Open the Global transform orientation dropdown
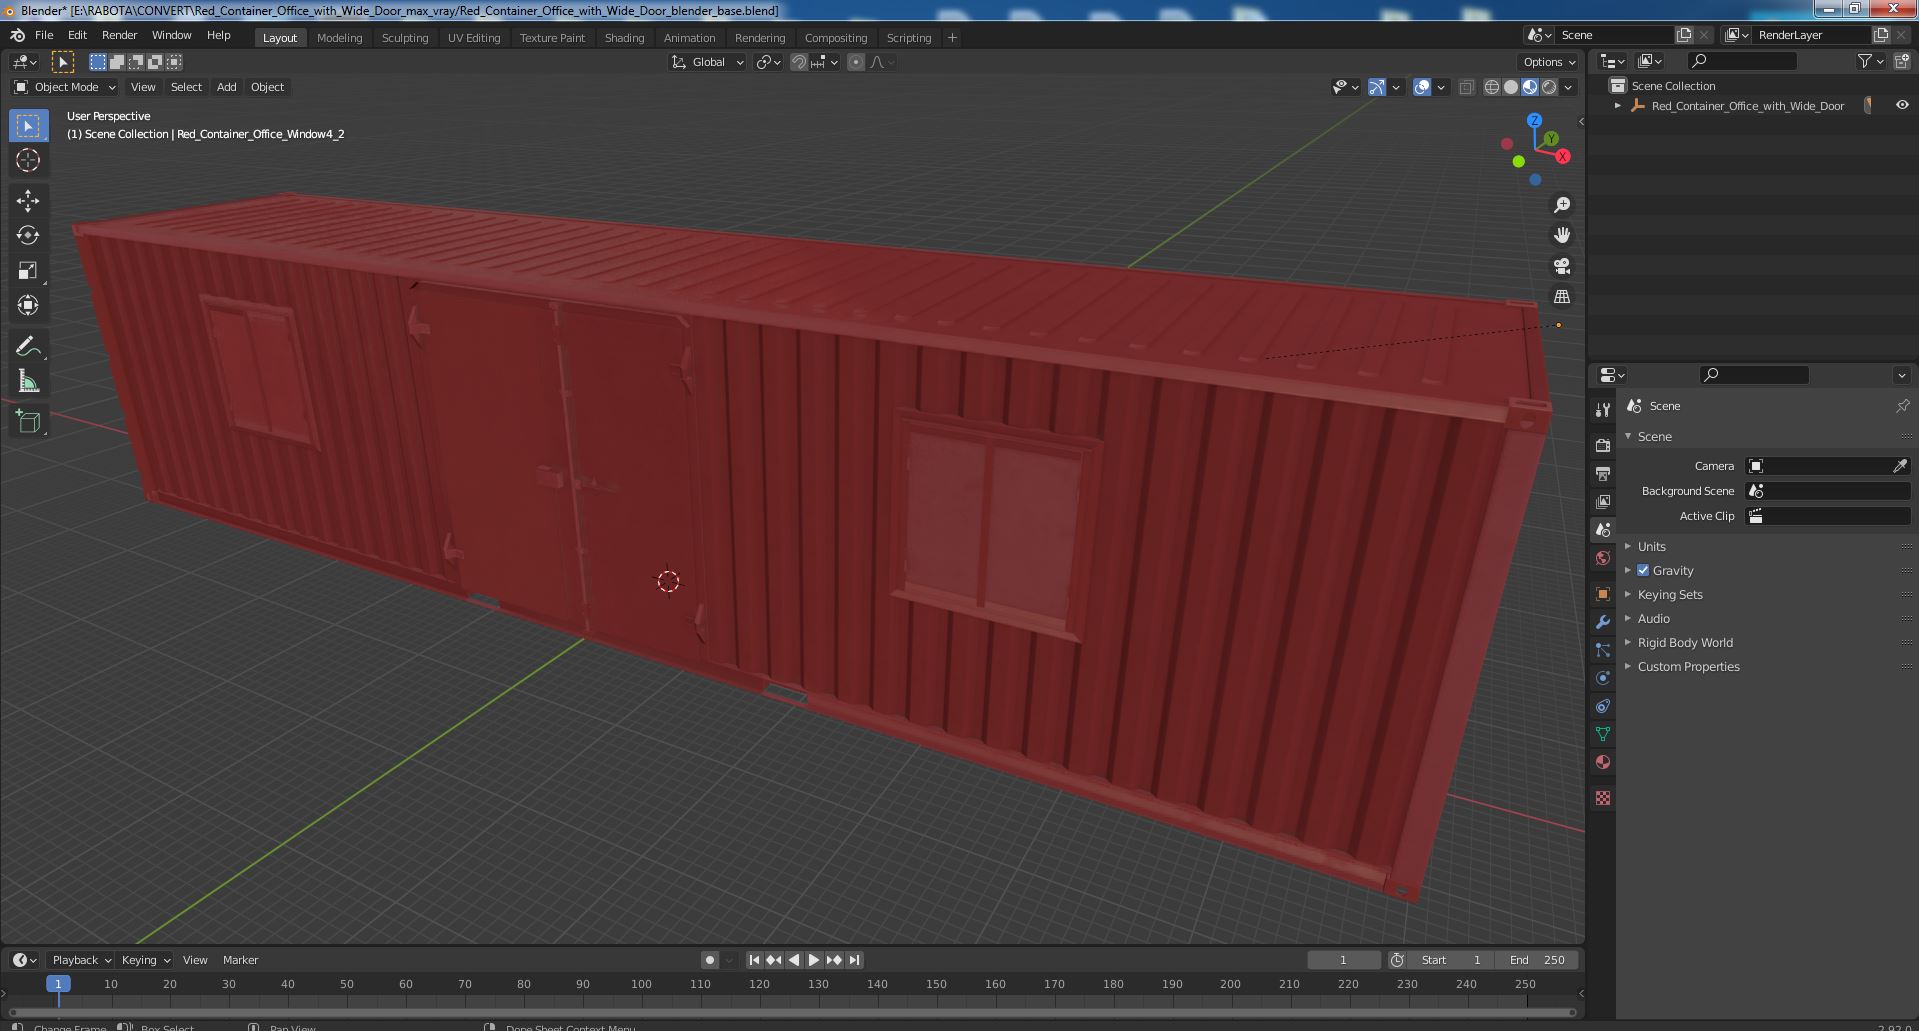The height and width of the screenshot is (1031, 1919). [x=707, y=62]
